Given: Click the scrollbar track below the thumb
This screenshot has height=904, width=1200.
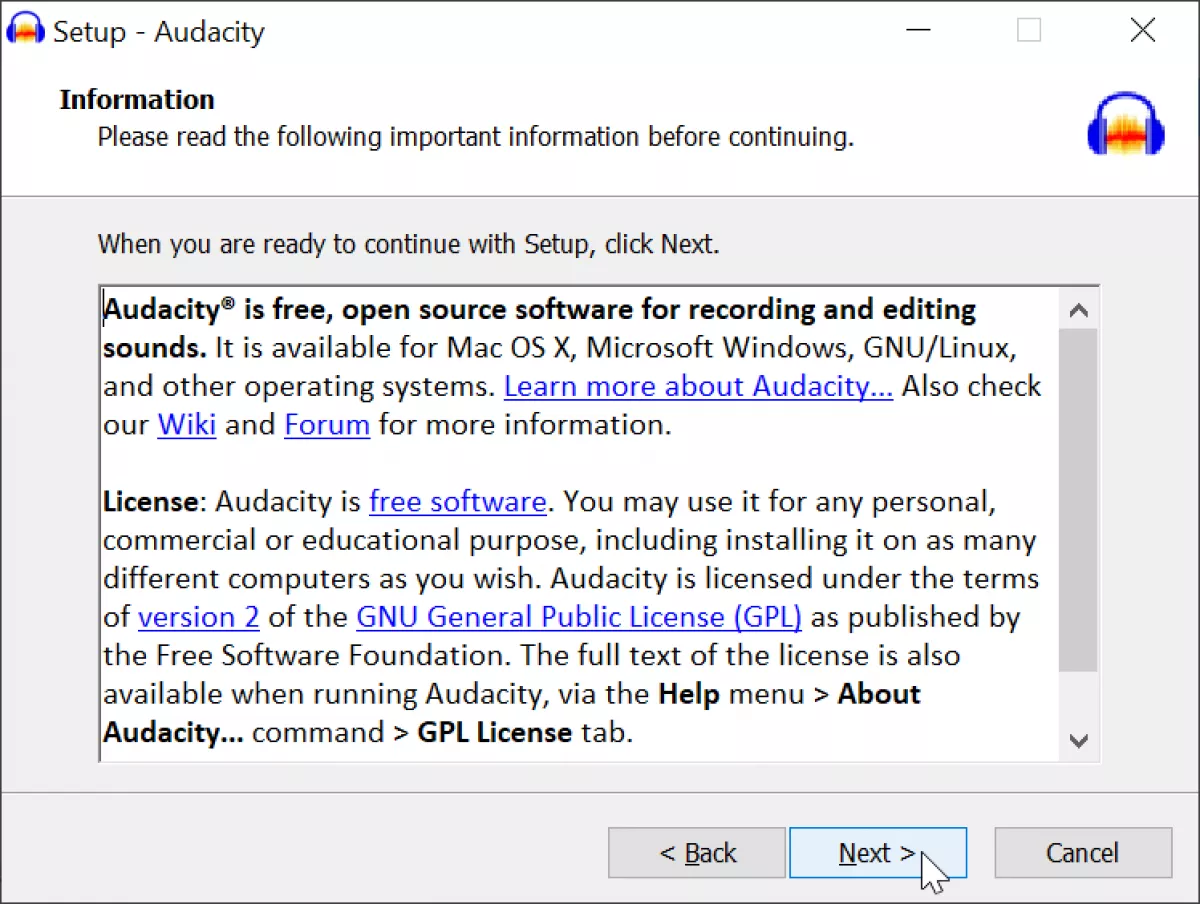Looking at the screenshot, I should 1078,696.
